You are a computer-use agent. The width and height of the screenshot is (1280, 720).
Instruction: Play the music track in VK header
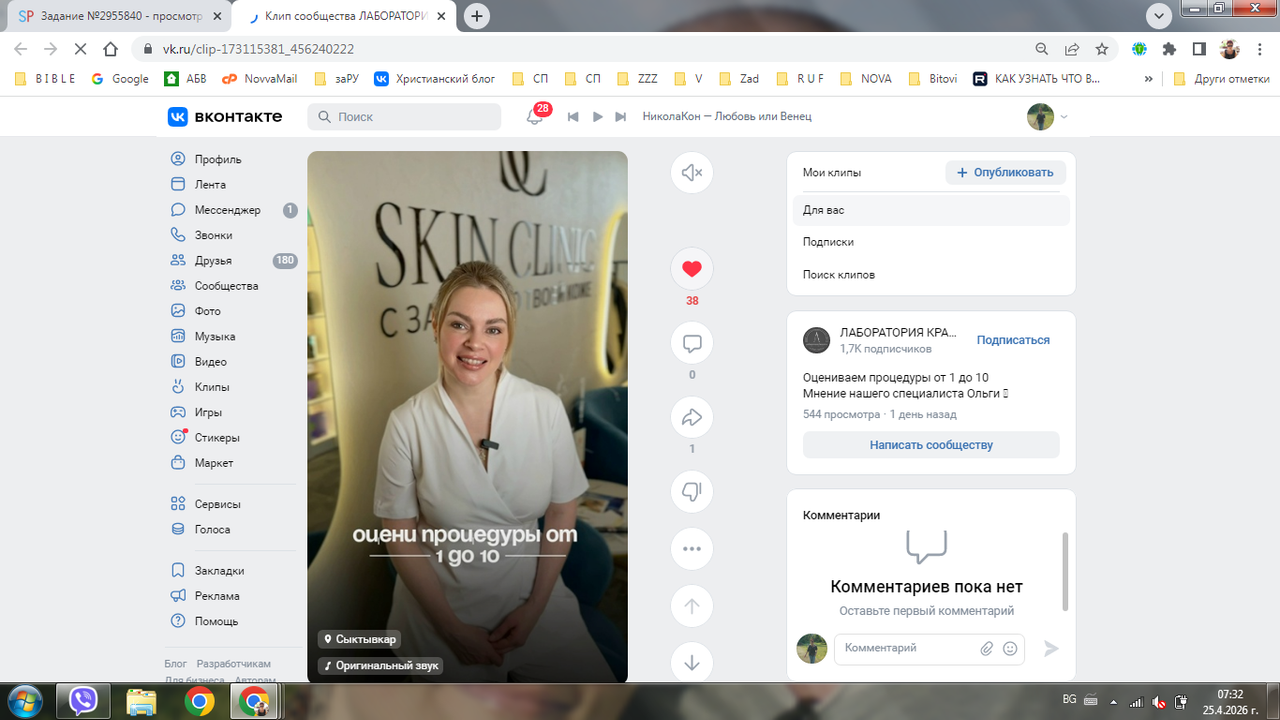pos(597,117)
